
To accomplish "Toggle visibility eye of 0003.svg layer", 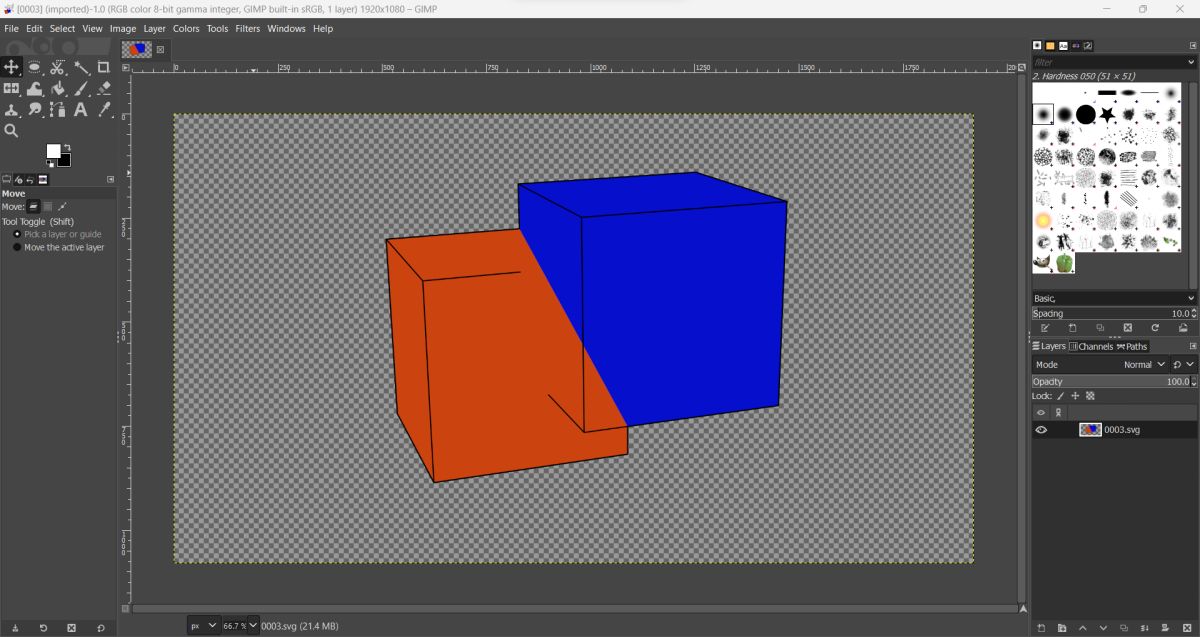I will (1041, 430).
